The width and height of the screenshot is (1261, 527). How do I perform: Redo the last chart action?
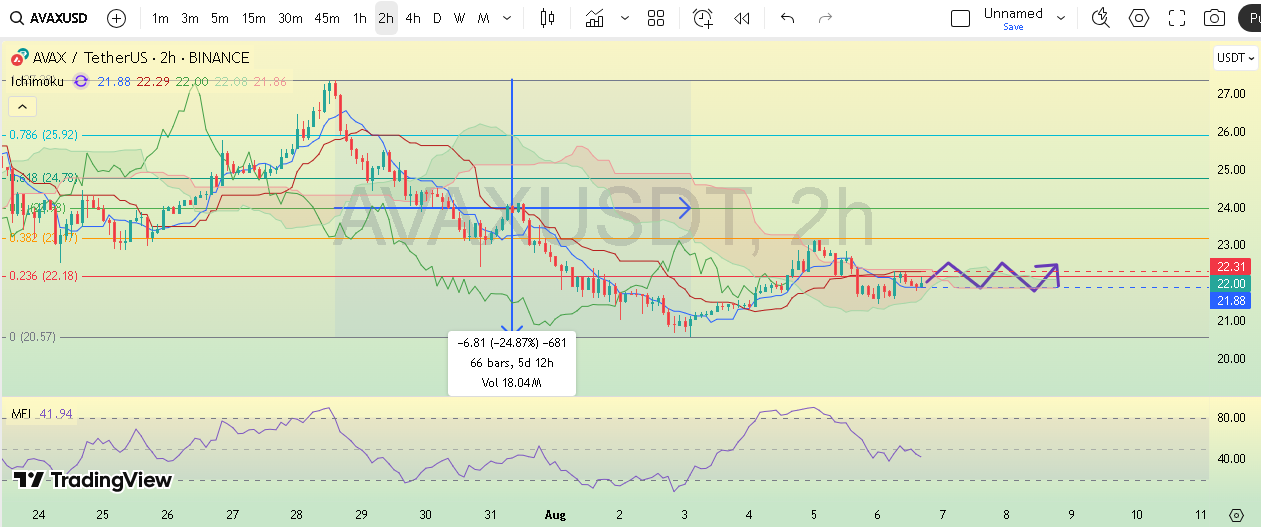825,18
